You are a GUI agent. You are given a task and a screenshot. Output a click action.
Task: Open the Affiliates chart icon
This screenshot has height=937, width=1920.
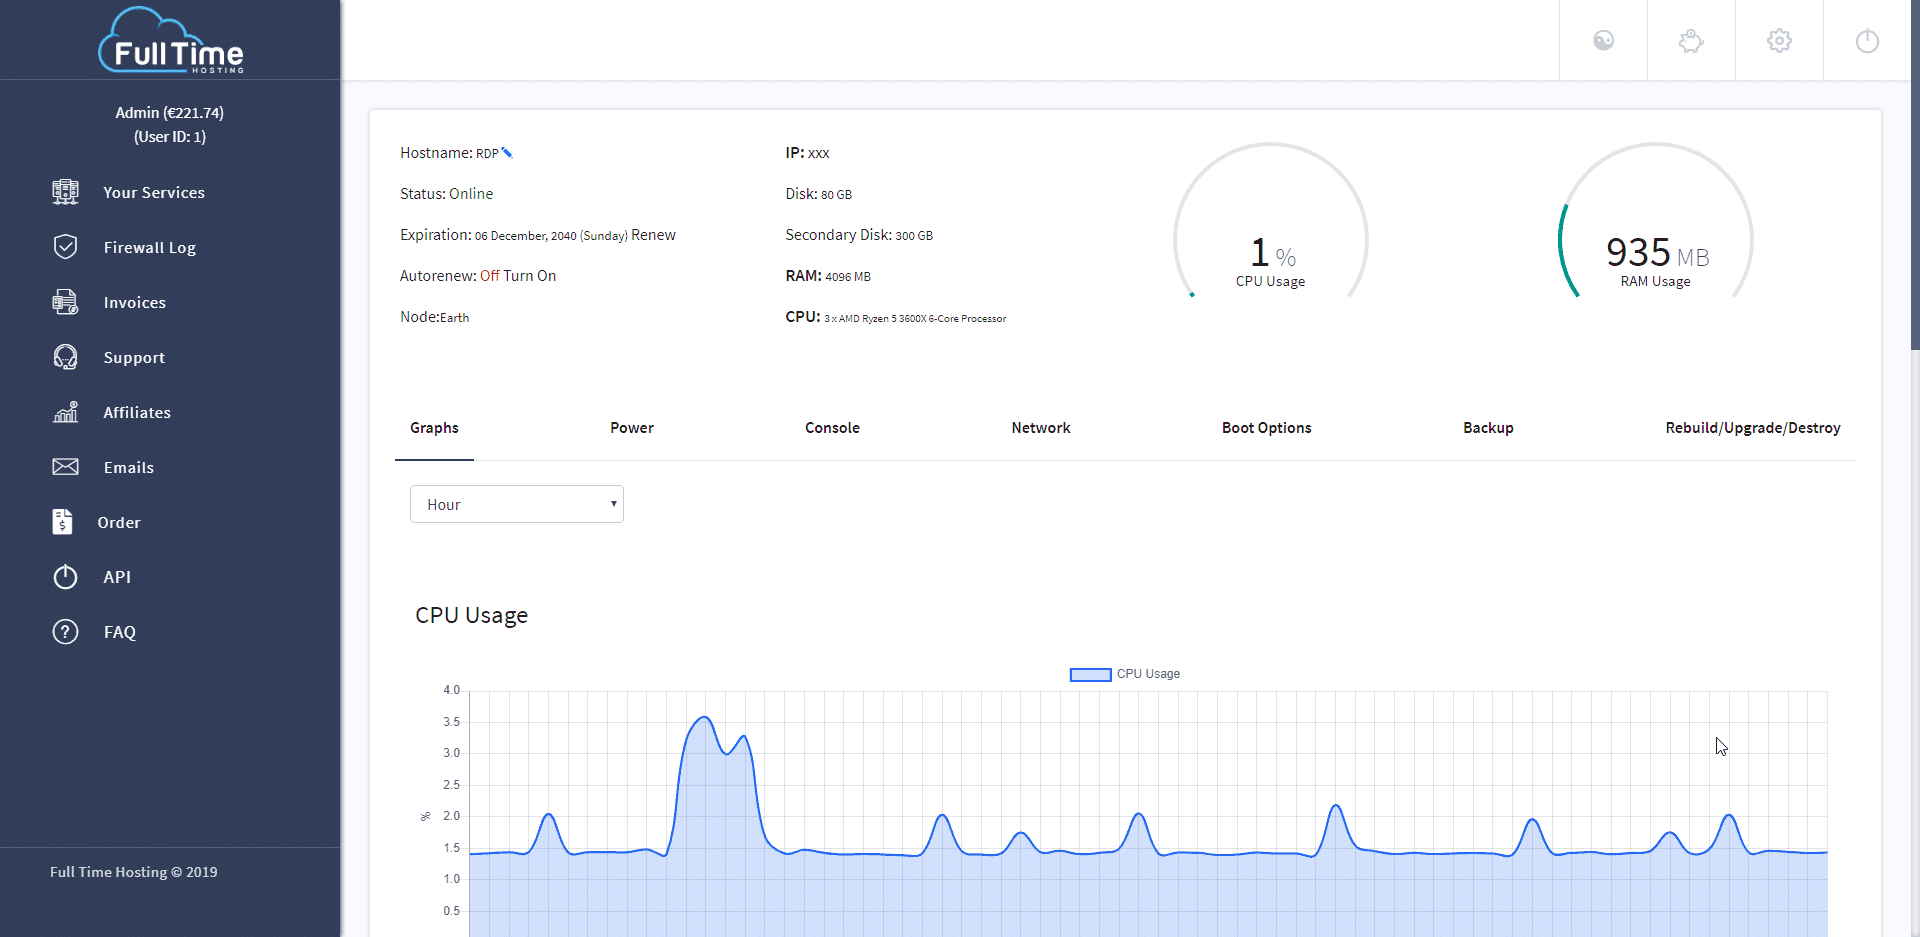(64, 412)
